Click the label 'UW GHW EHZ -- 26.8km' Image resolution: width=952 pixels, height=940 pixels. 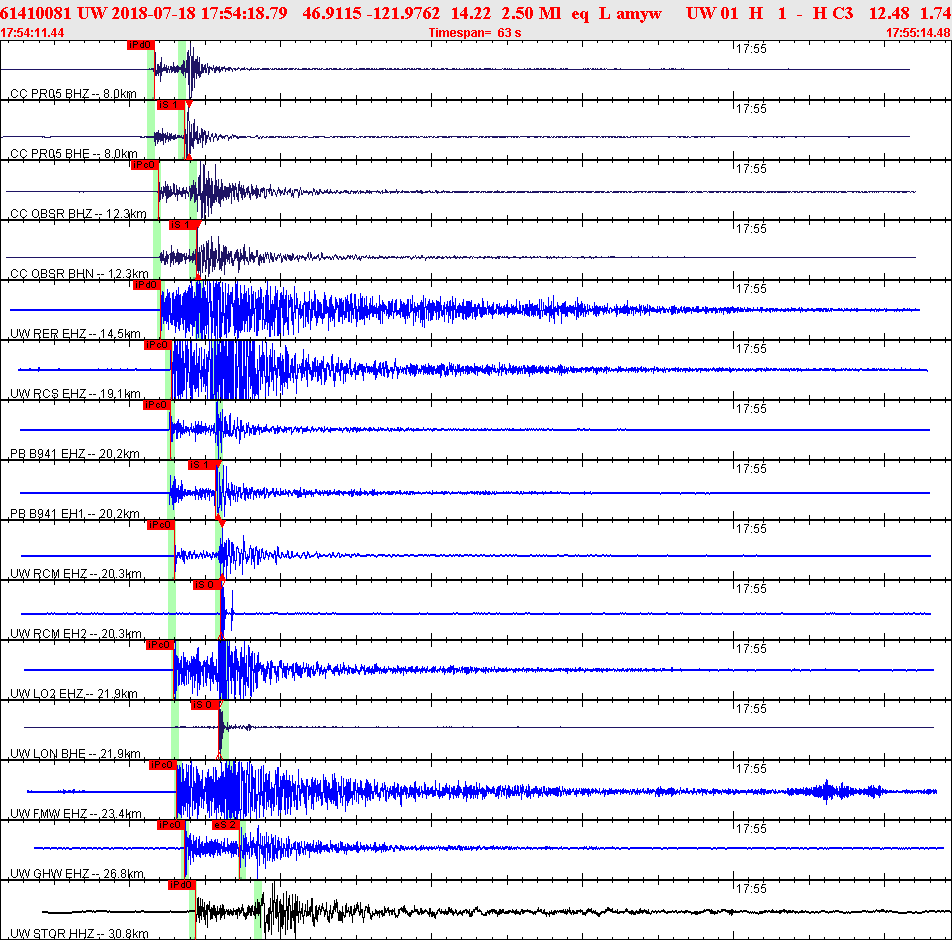pyautogui.click(x=77, y=874)
